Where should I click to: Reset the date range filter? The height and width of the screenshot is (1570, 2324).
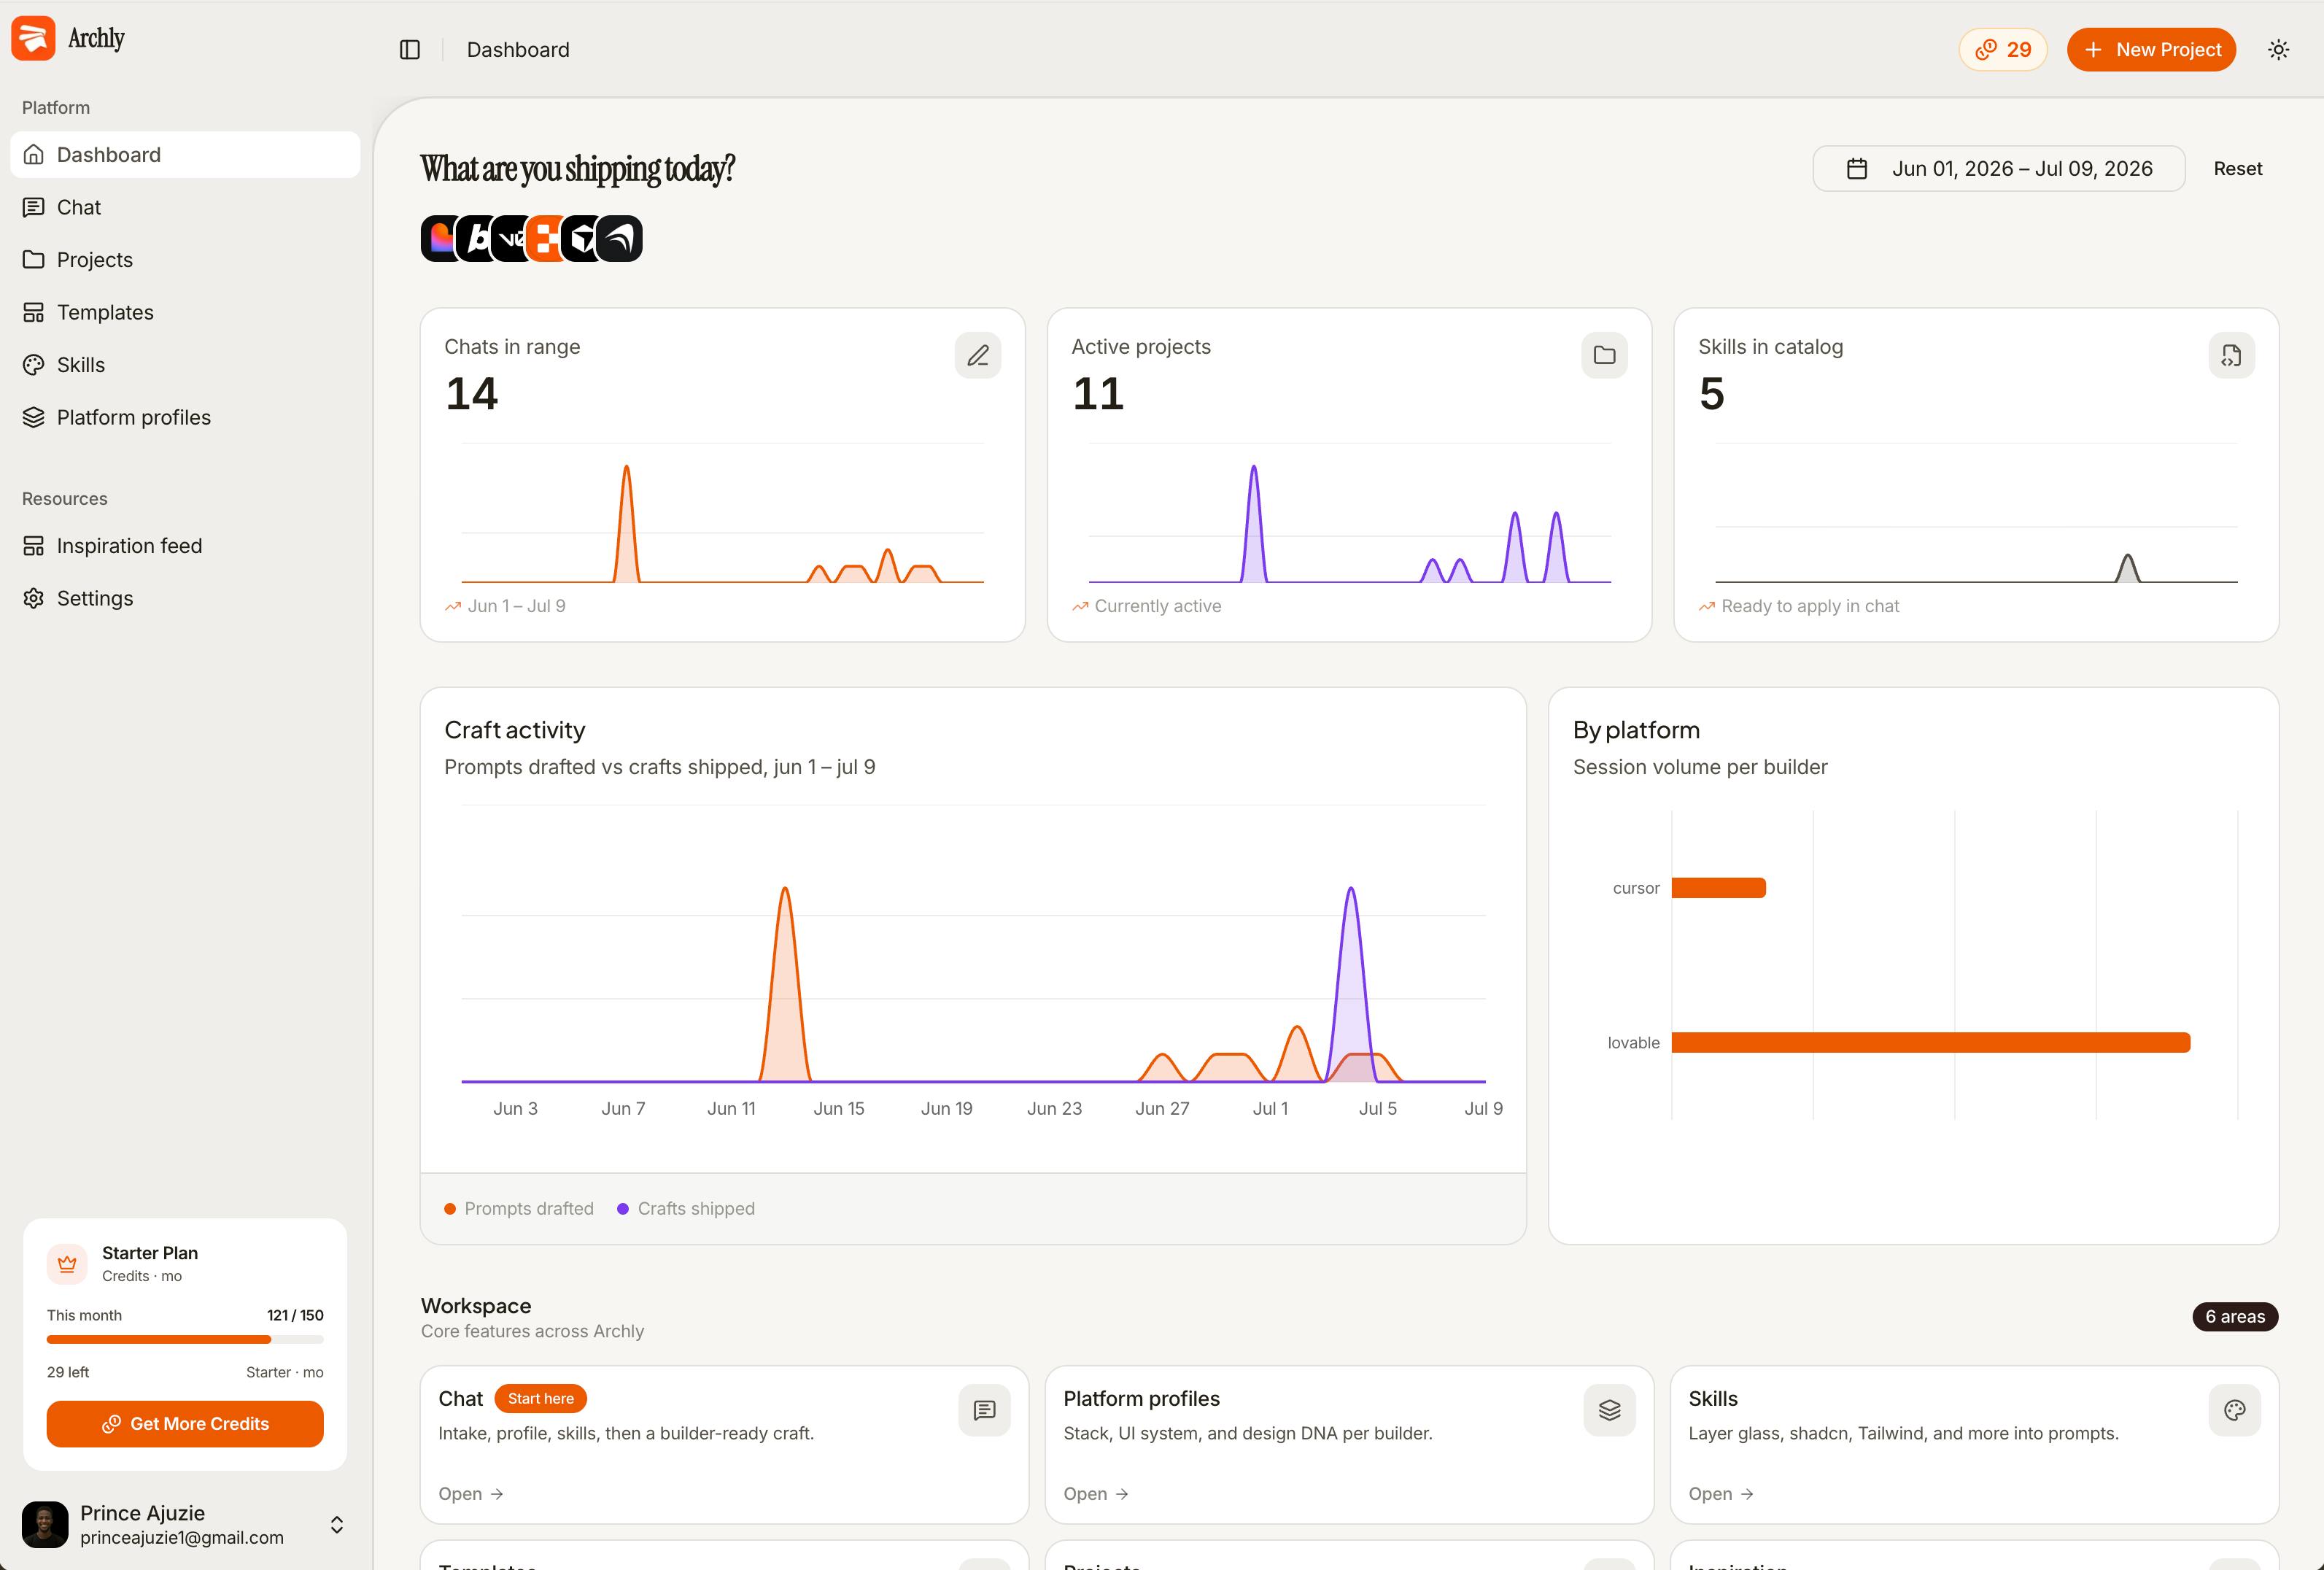2237,169
